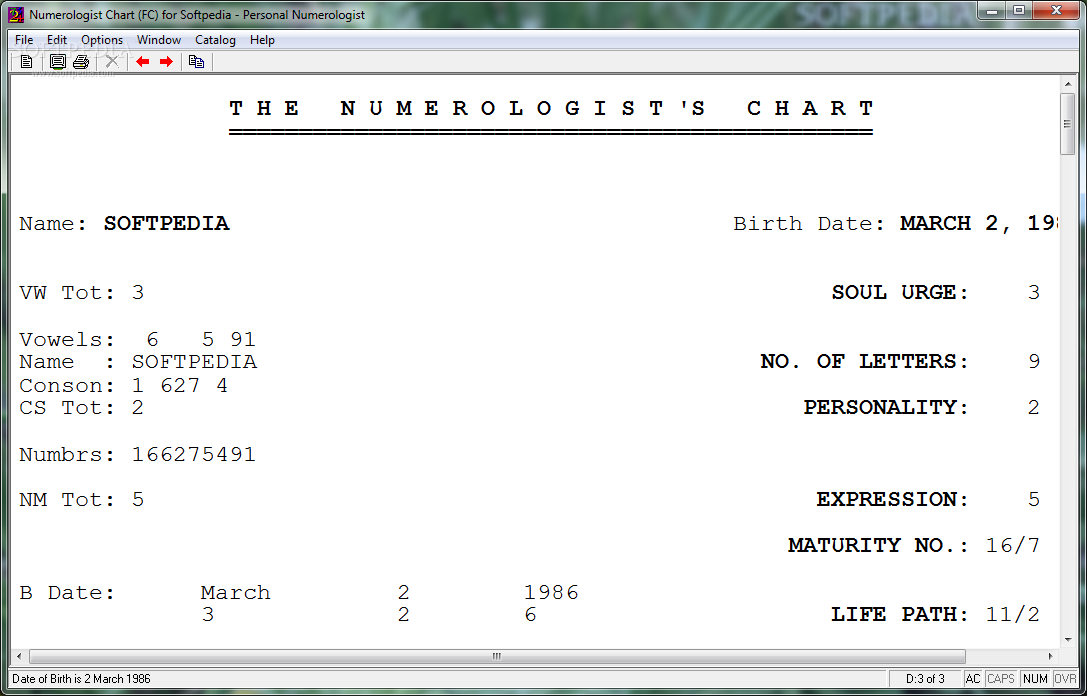
Task: Click the 'D:3 of 3' status entry
Action: pyautogui.click(x=925, y=679)
